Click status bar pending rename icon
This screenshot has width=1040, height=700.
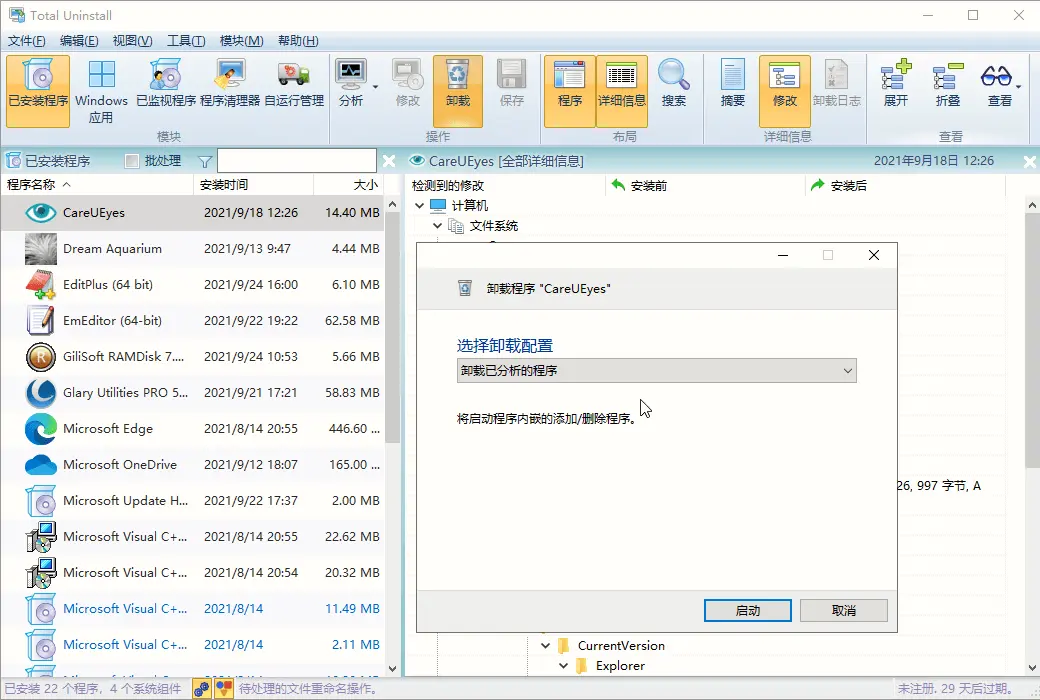coord(224,689)
